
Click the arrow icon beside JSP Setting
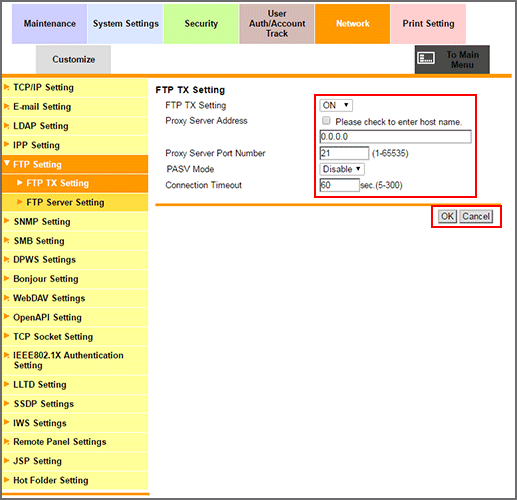(6, 461)
